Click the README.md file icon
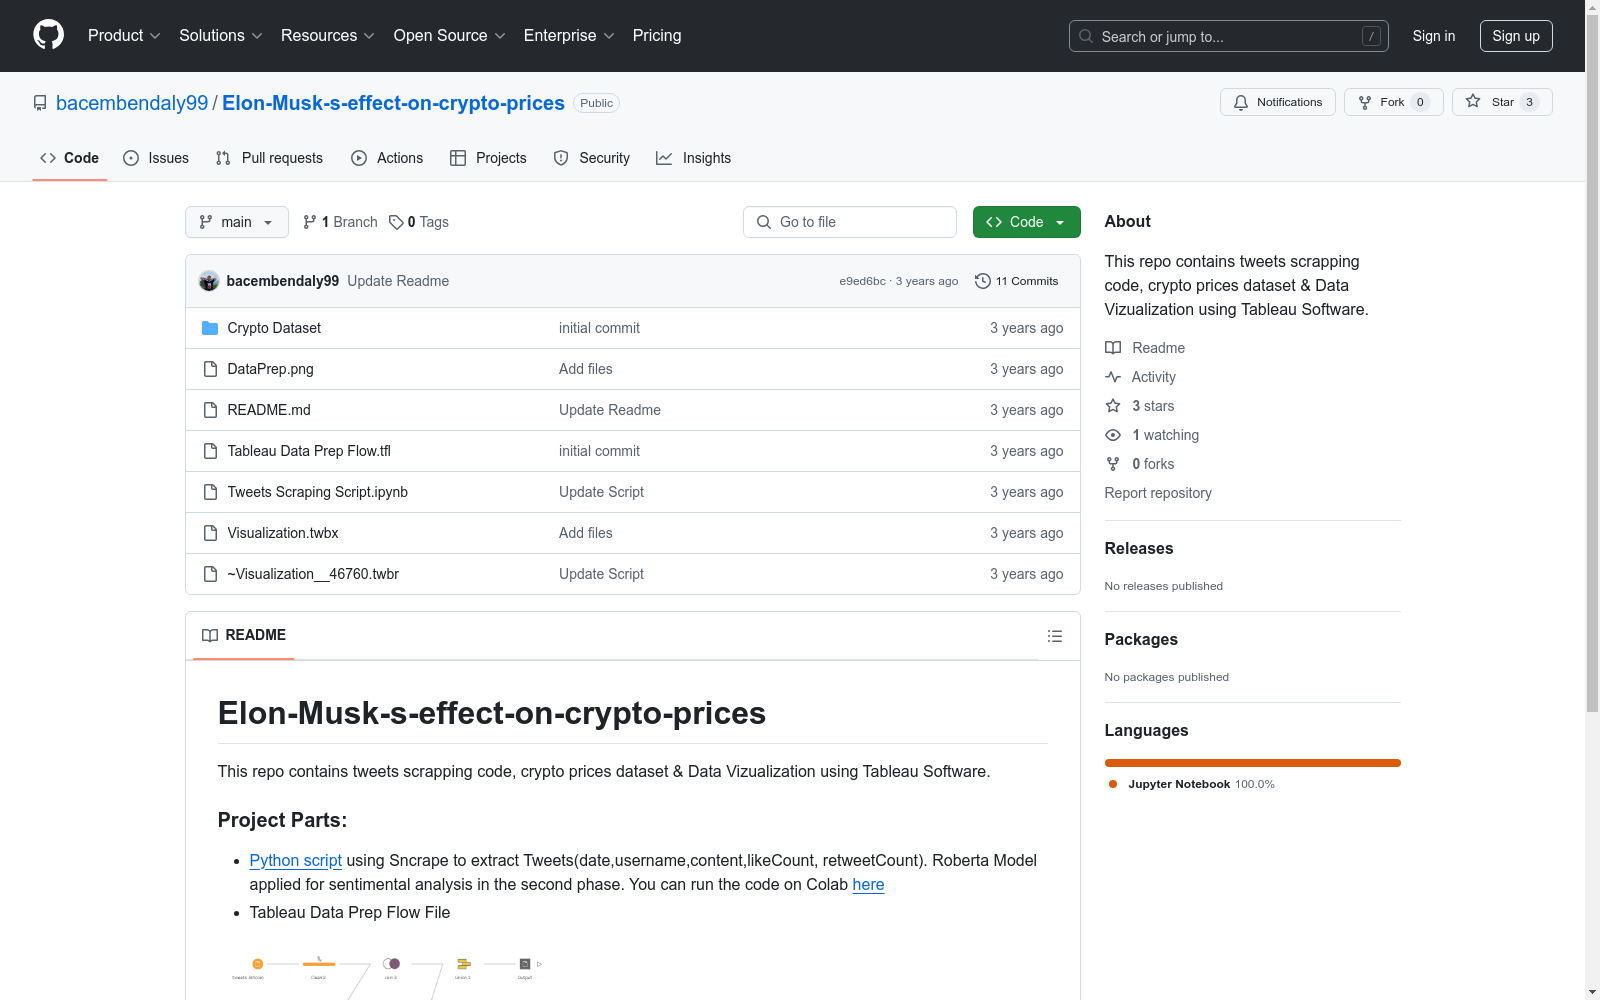1600x1000 pixels. [210, 410]
